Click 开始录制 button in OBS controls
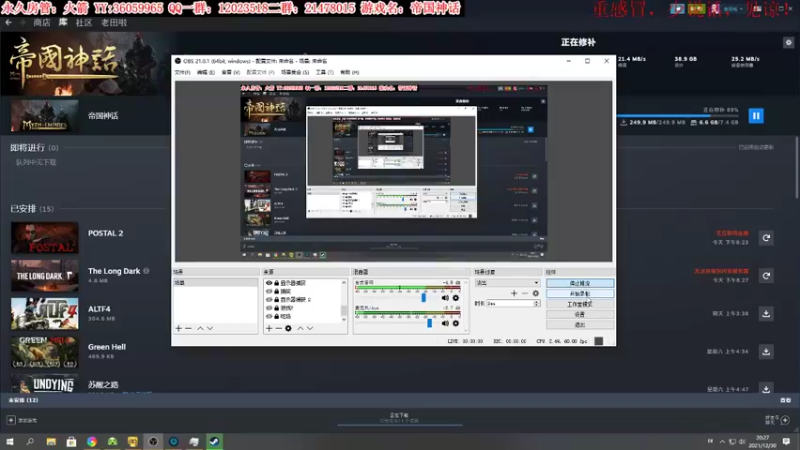800x450 pixels. 580,294
